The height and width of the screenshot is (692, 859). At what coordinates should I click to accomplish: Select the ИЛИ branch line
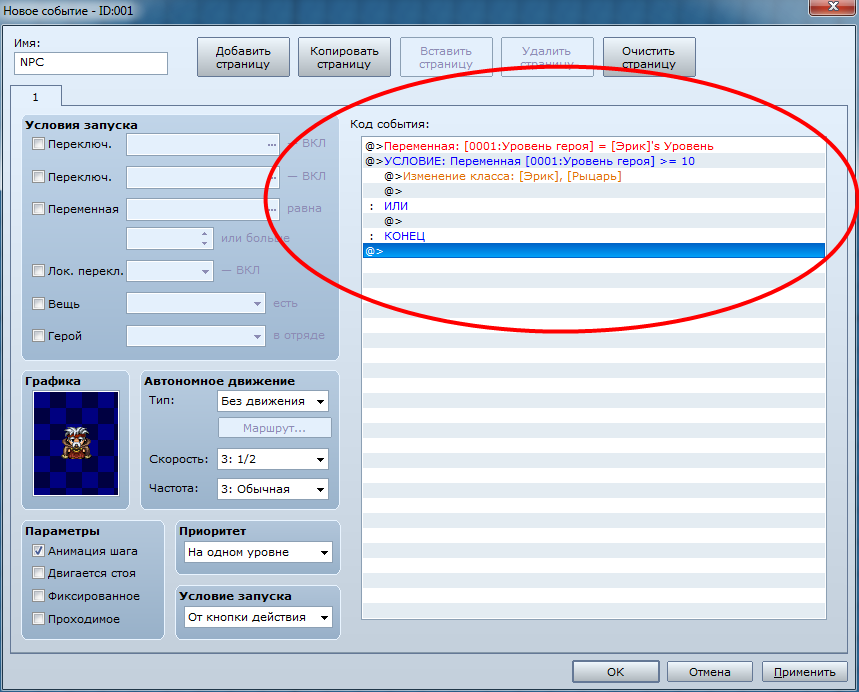(594, 206)
